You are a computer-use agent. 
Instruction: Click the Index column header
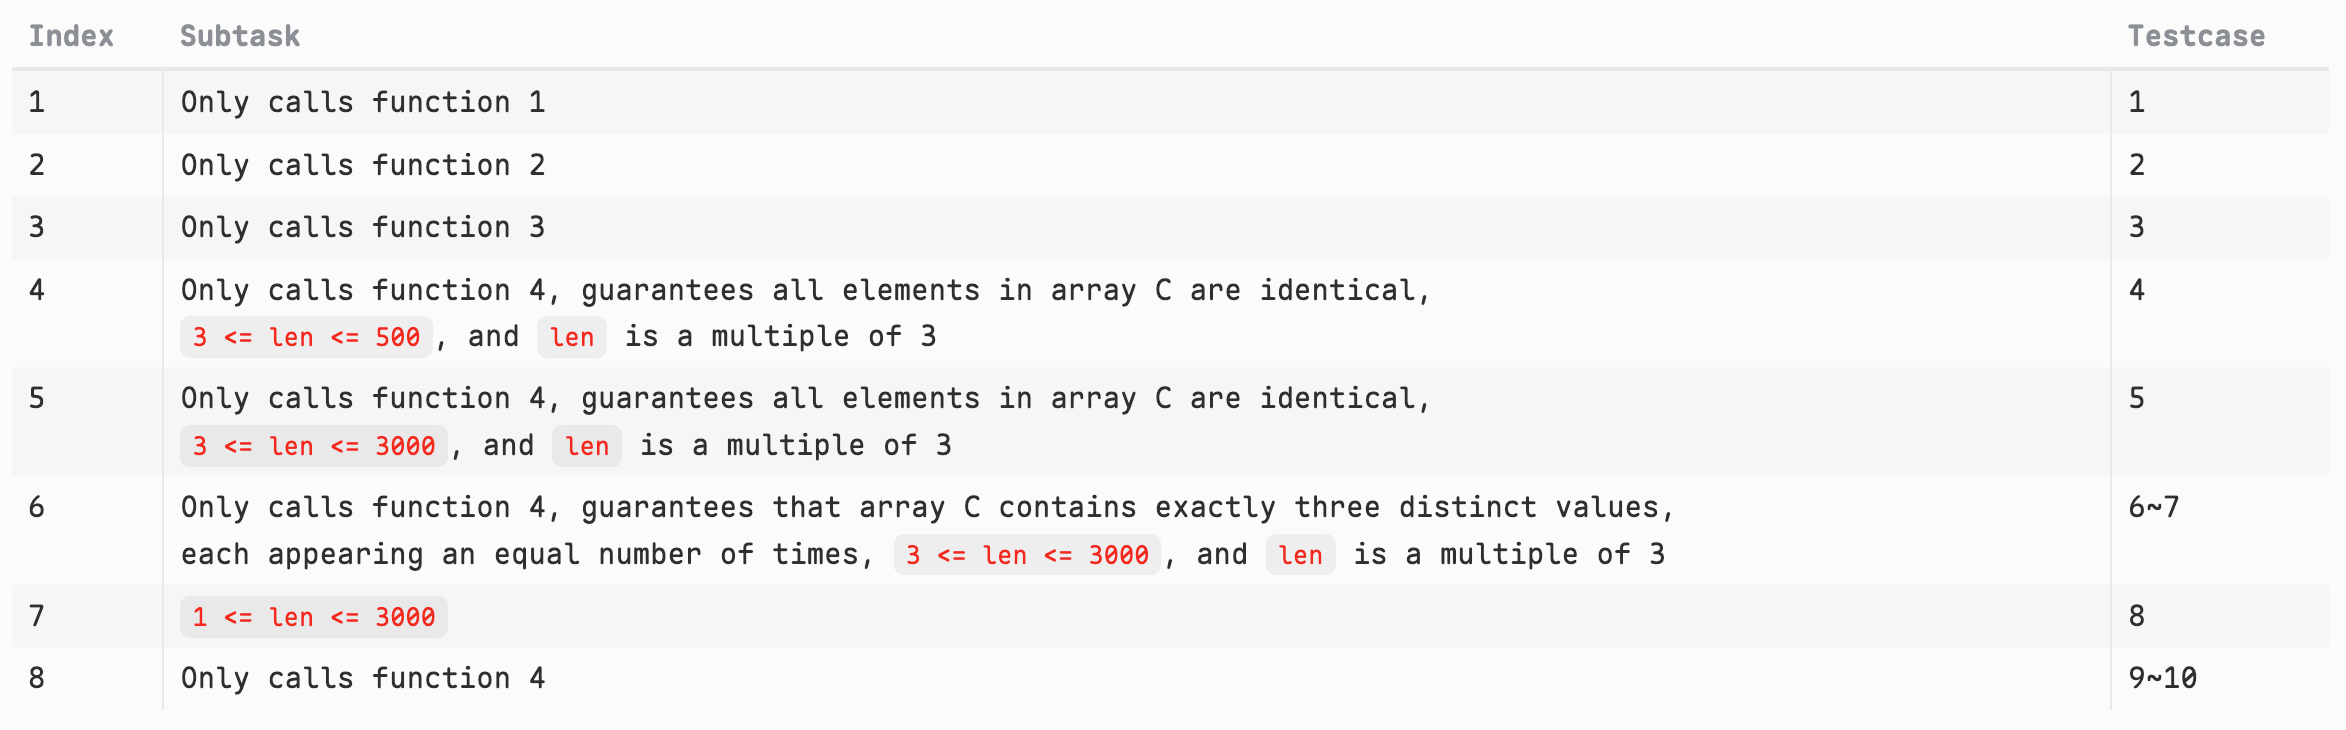pyautogui.click(x=71, y=36)
